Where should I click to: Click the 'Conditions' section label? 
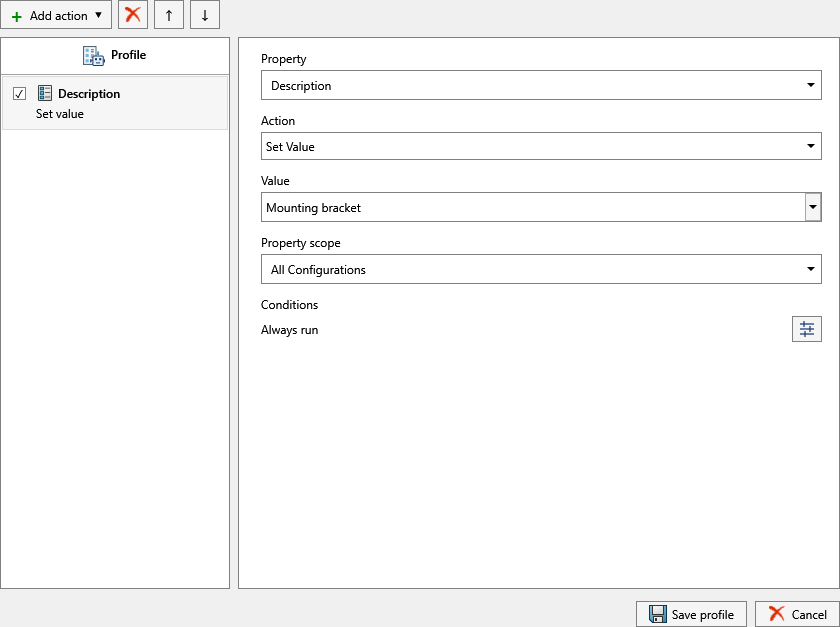[x=289, y=305]
